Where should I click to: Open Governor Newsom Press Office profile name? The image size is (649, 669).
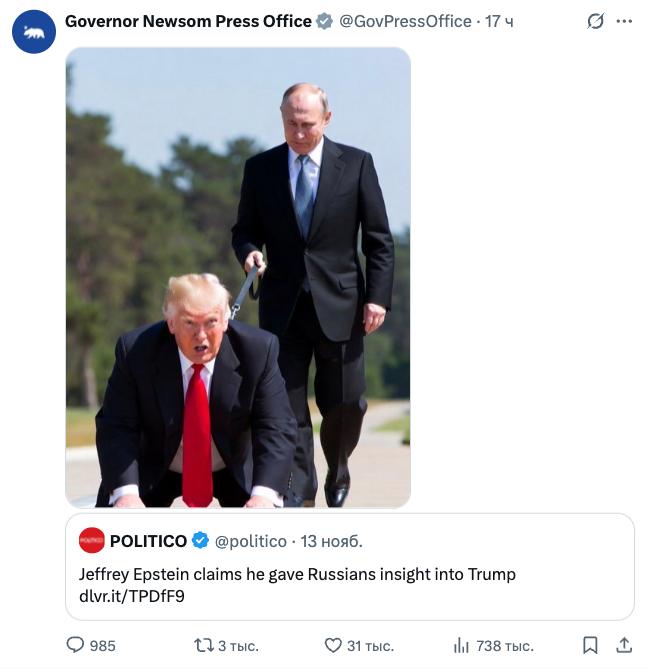click(x=188, y=21)
